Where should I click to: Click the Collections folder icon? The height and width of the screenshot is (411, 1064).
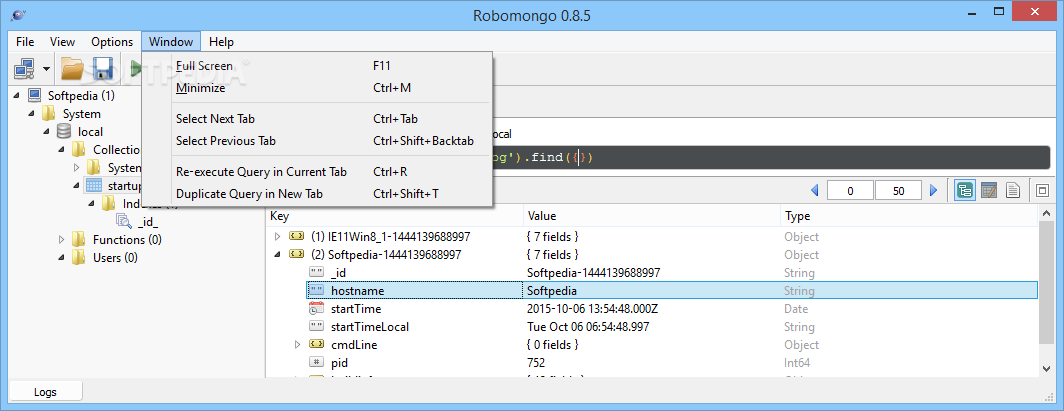79,149
